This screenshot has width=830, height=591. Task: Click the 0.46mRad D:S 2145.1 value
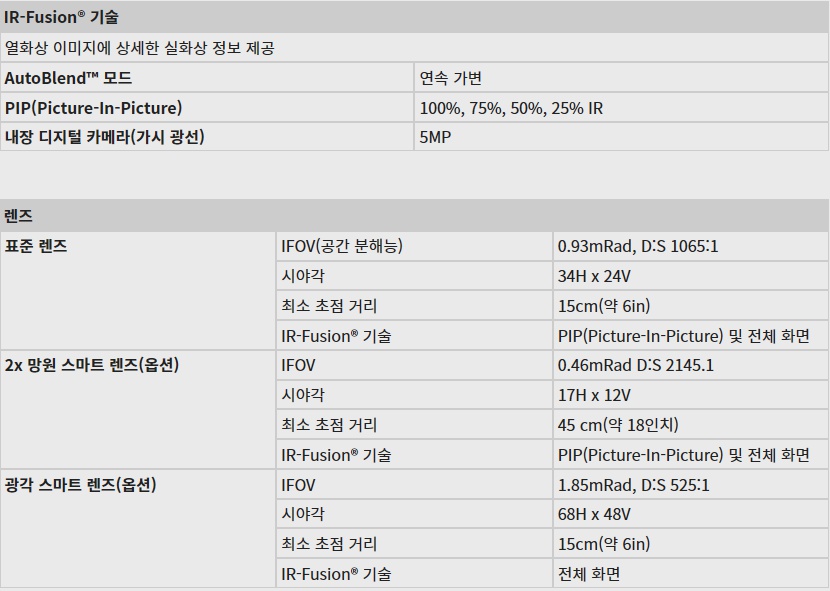[x=635, y=365]
